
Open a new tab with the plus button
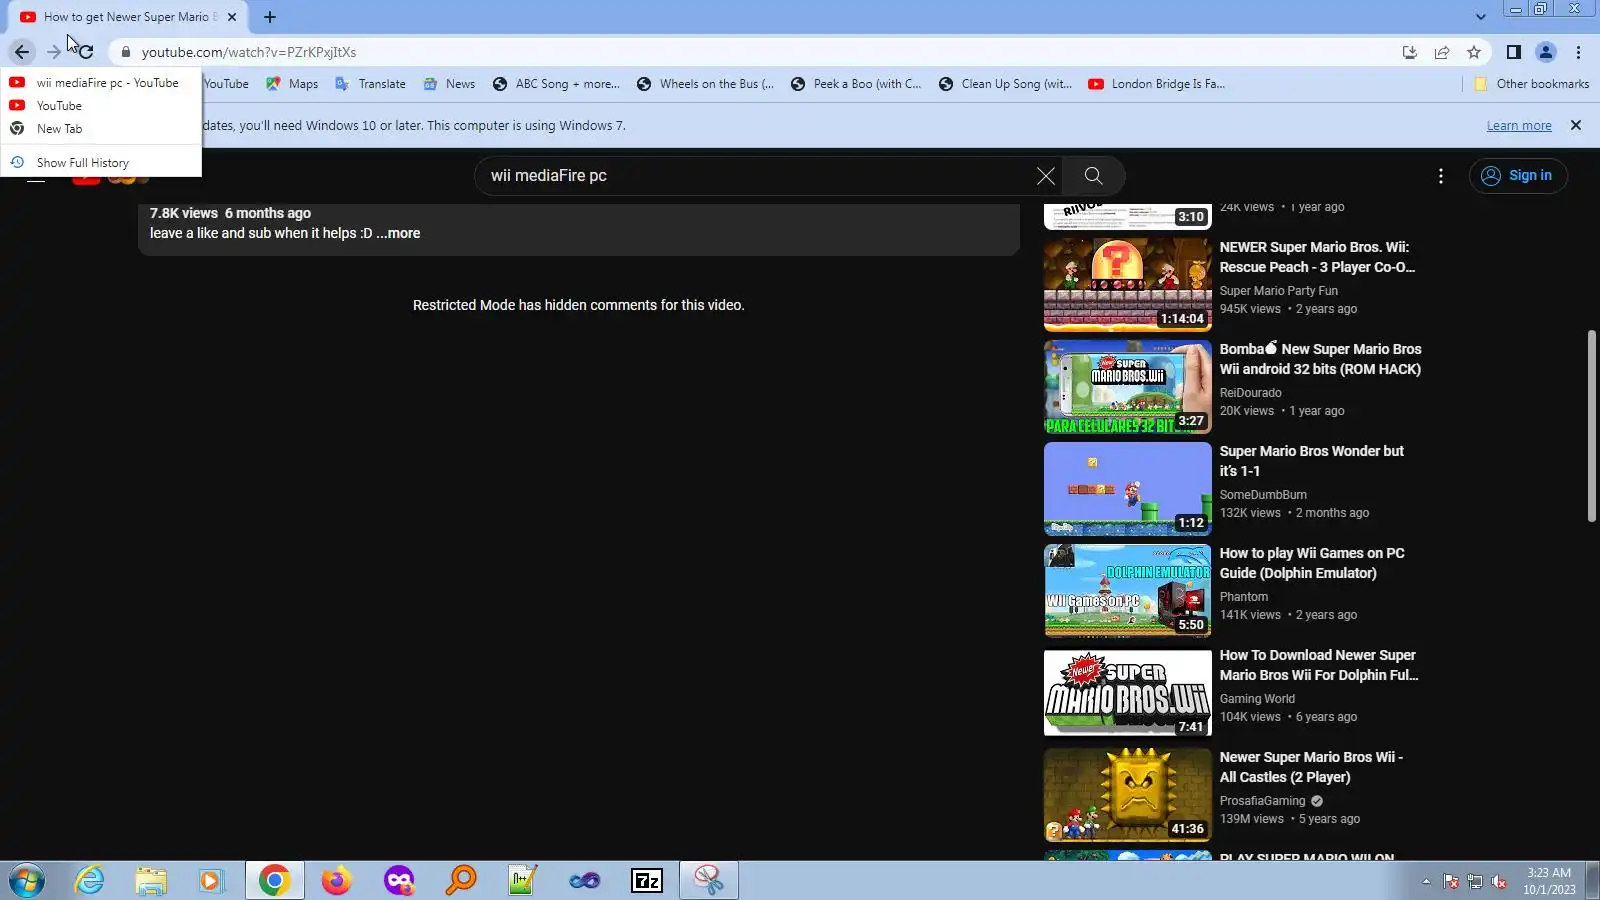(270, 17)
